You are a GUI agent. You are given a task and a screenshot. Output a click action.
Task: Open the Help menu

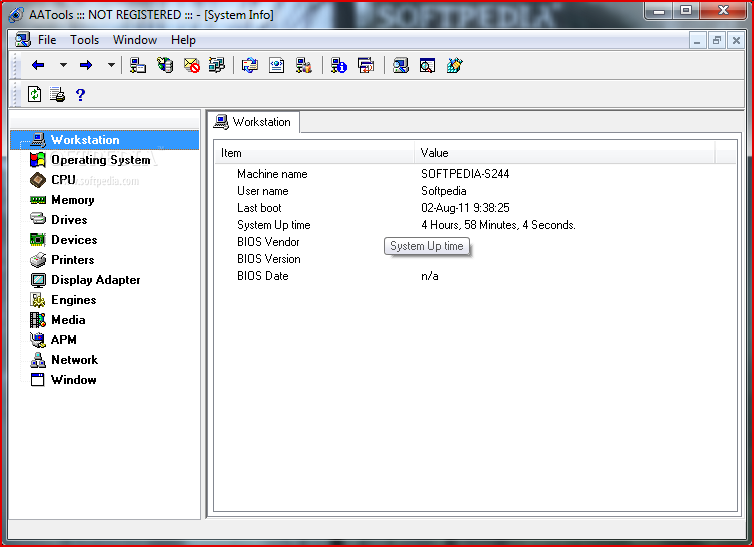click(x=183, y=40)
